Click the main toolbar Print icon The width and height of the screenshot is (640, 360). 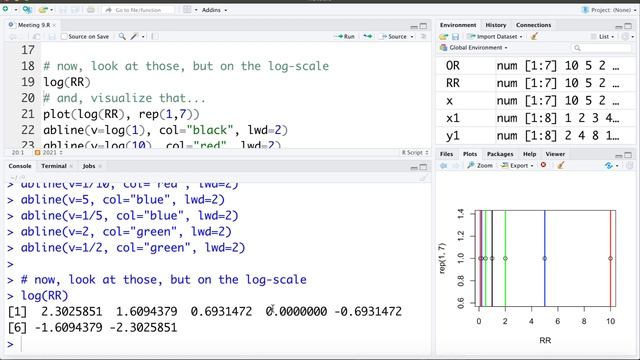(91, 9)
